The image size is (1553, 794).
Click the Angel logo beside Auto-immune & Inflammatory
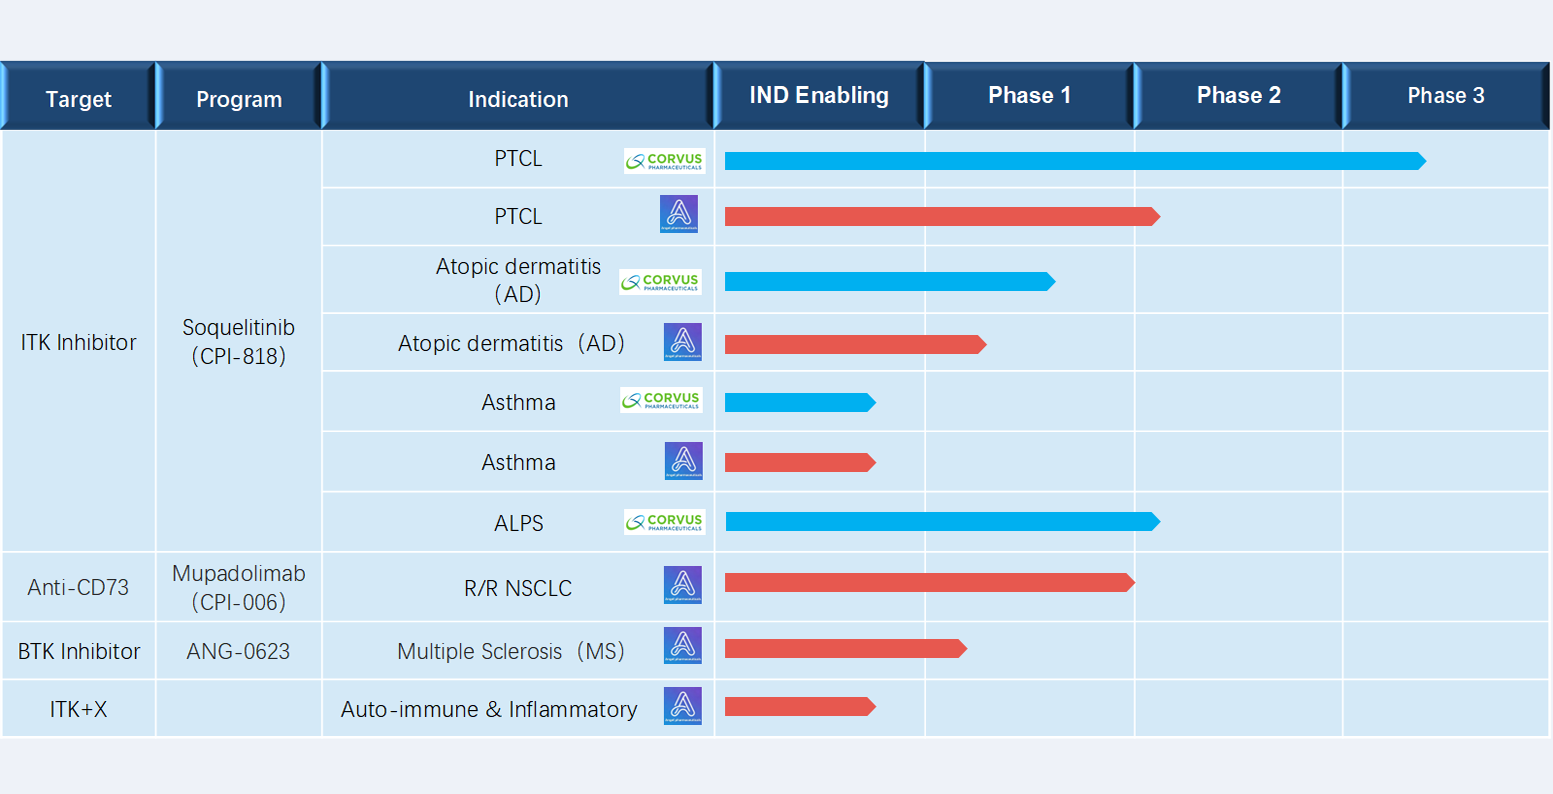pyautogui.click(x=683, y=706)
